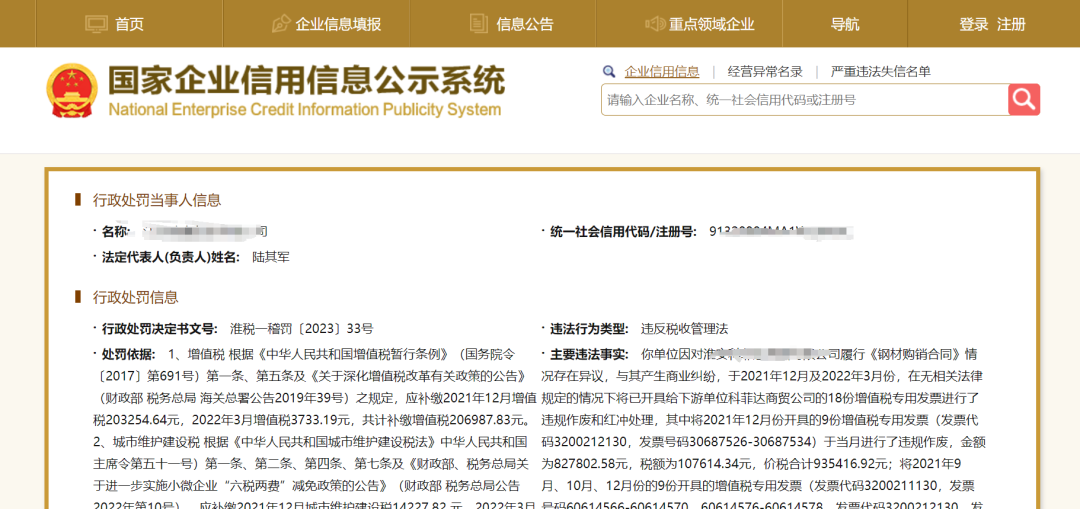Click the 登录 link
The width and height of the screenshot is (1080, 509).
[974, 24]
